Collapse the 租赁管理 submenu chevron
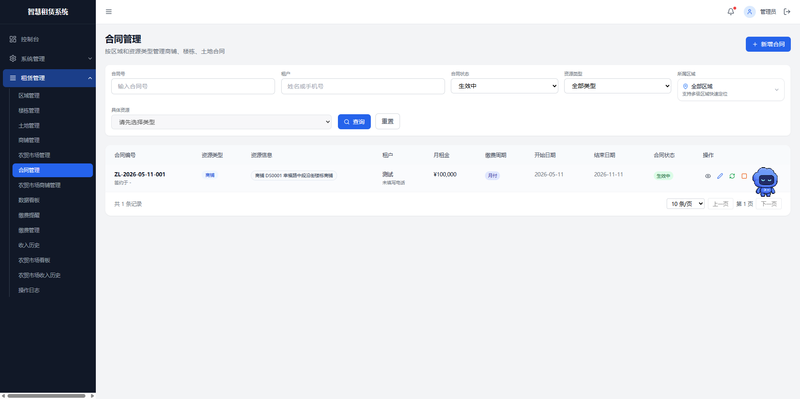Image resolution: width=800 pixels, height=399 pixels. click(90, 78)
